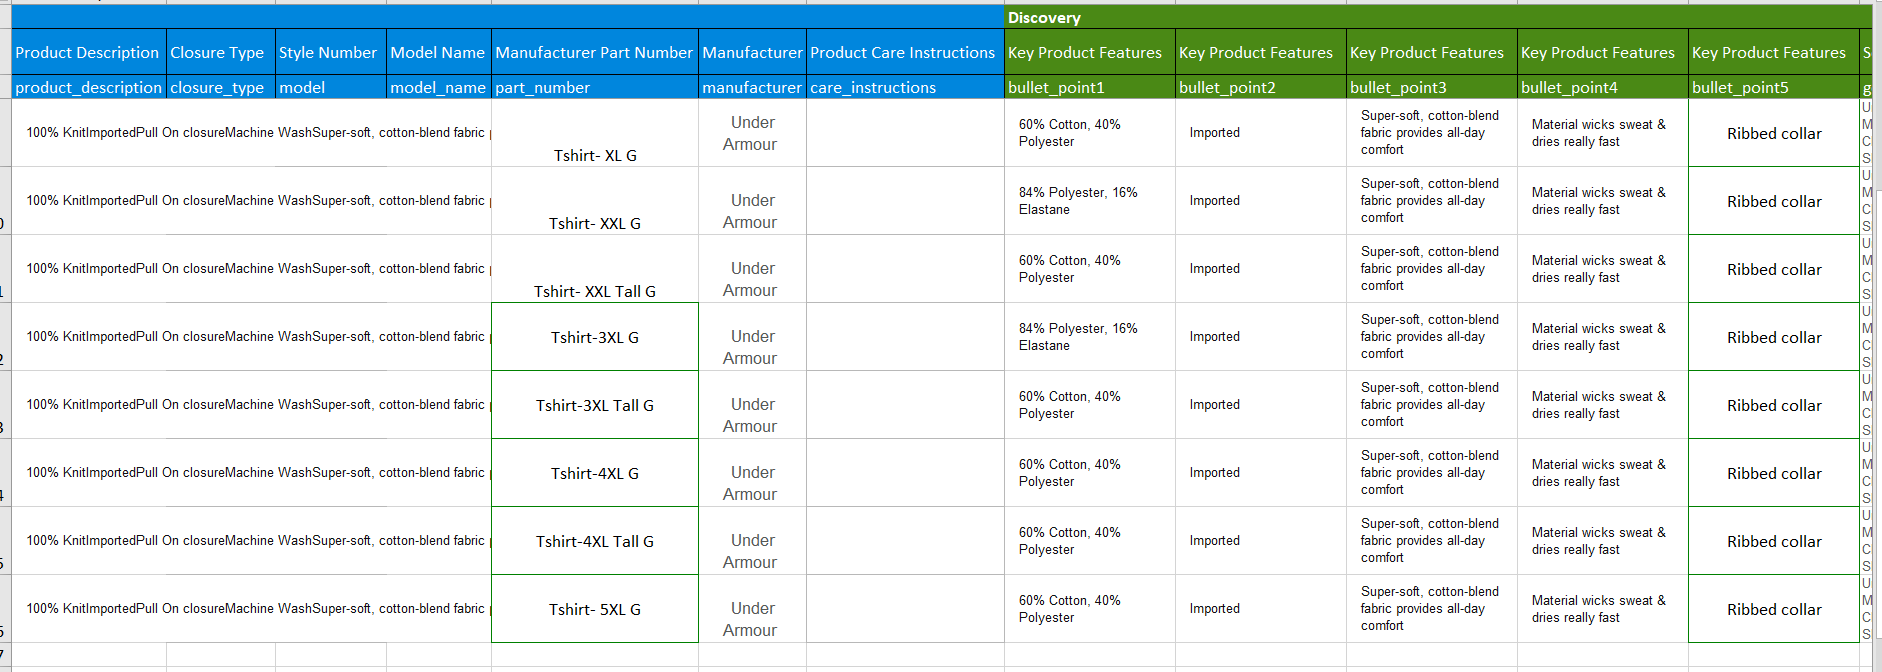The image size is (1882, 672).
Task: Click the Product Description column header
Action: tap(87, 53)
